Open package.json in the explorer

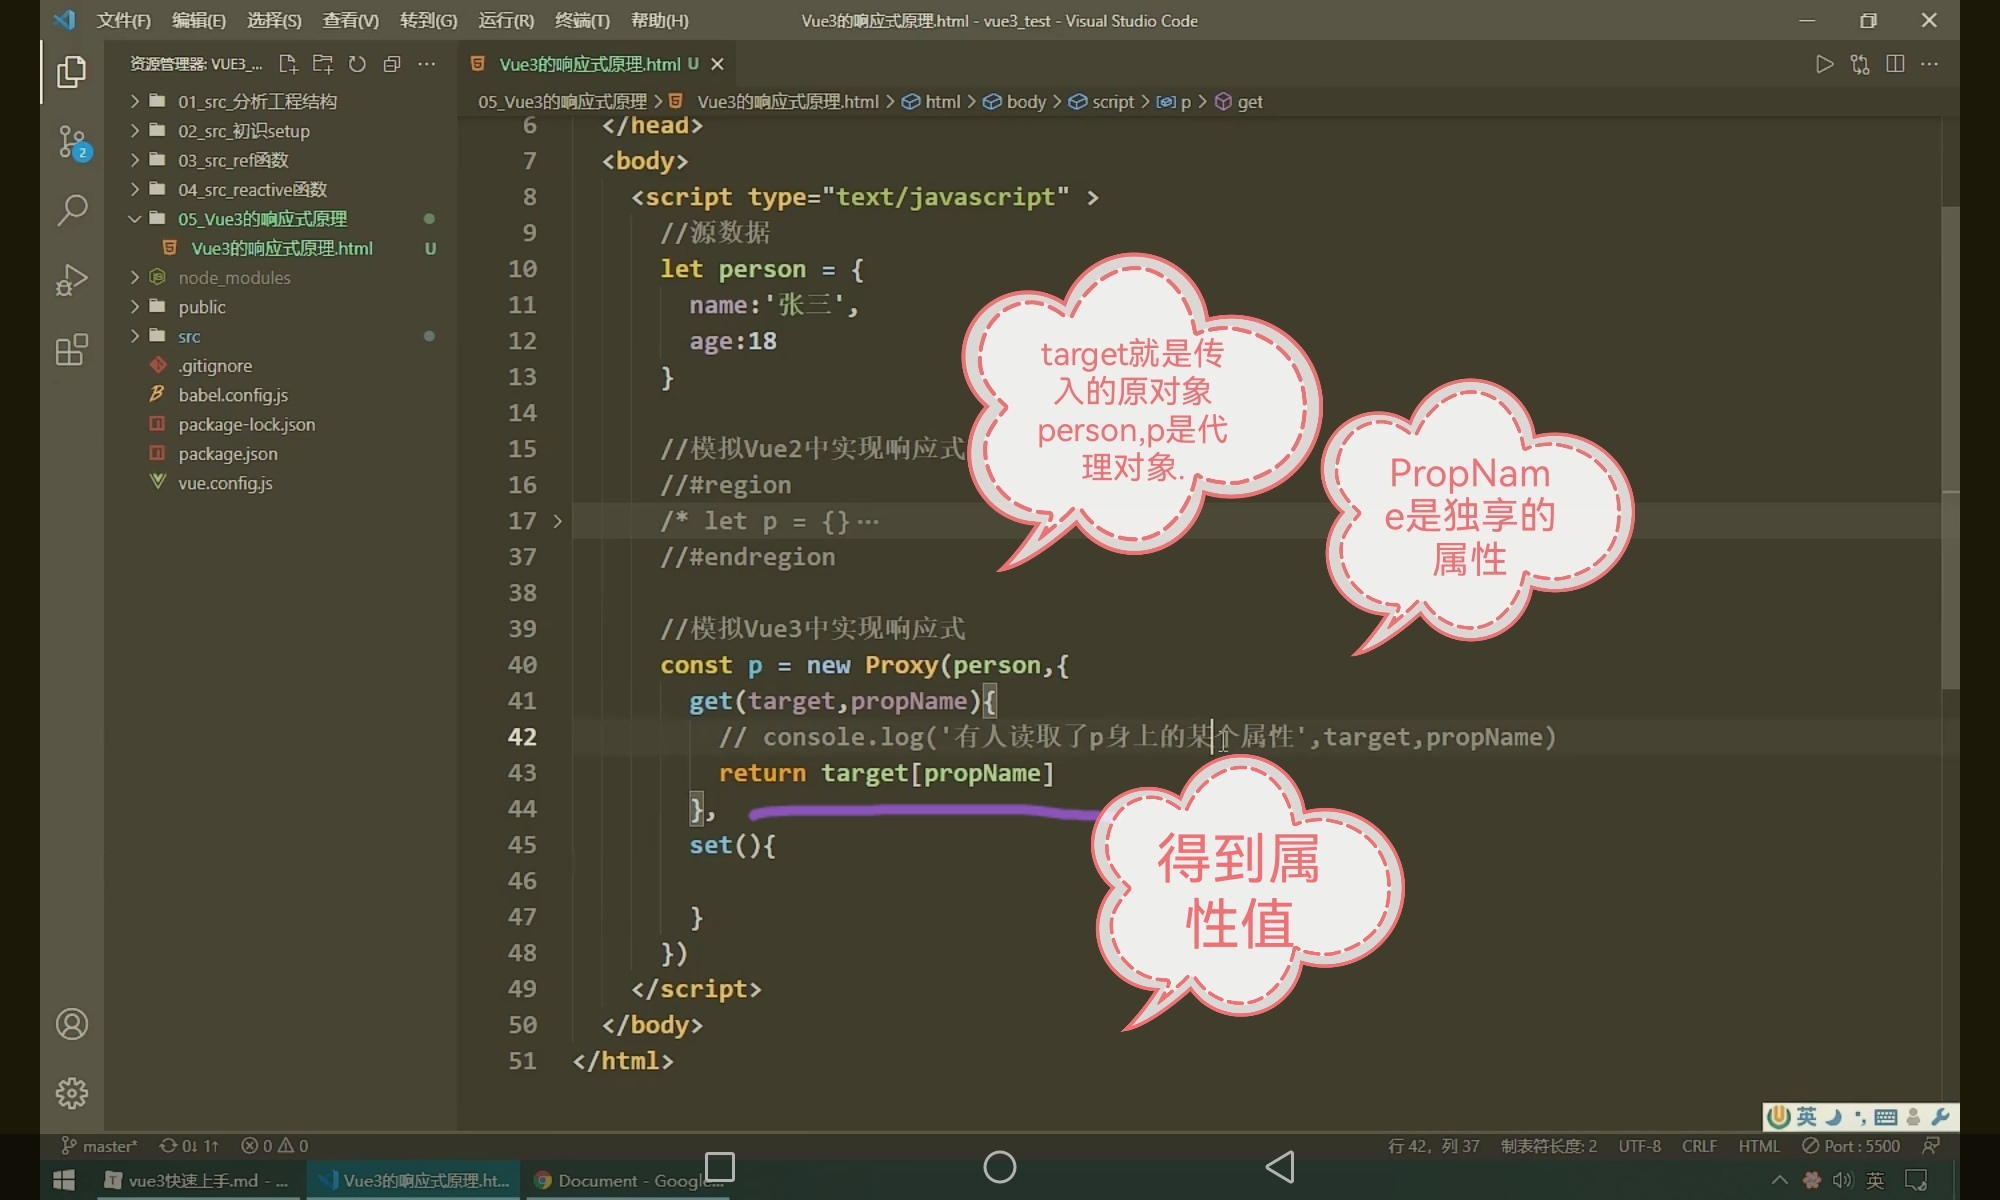(228, 454)
